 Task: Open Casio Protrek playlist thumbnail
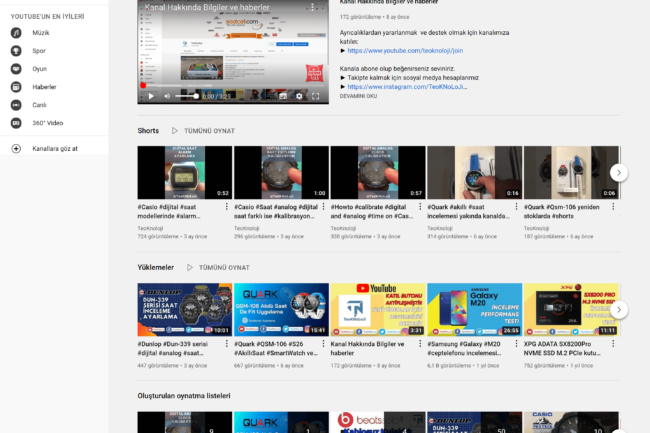click(571, 422)
